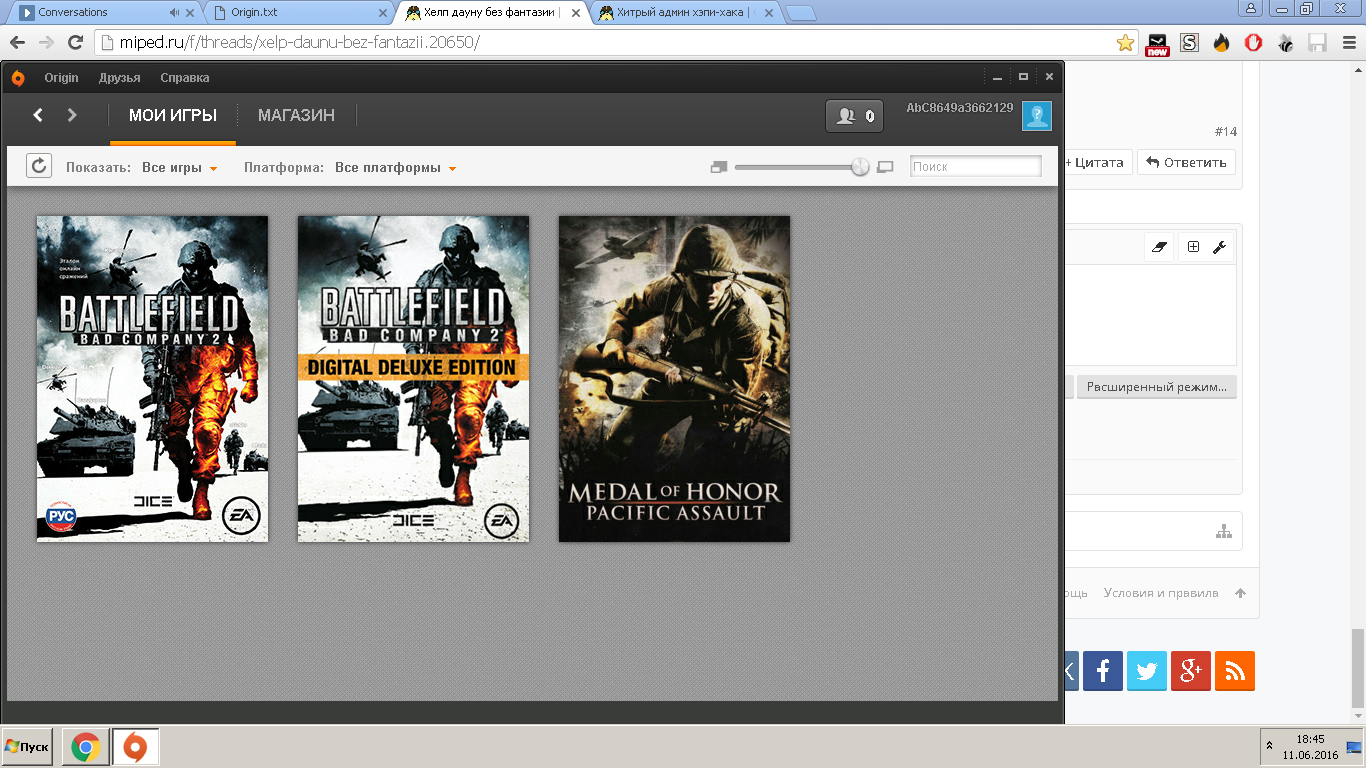Open a new browser tab
The width and height of the screenshot is (1366, 768).
(x=801, y=13)
